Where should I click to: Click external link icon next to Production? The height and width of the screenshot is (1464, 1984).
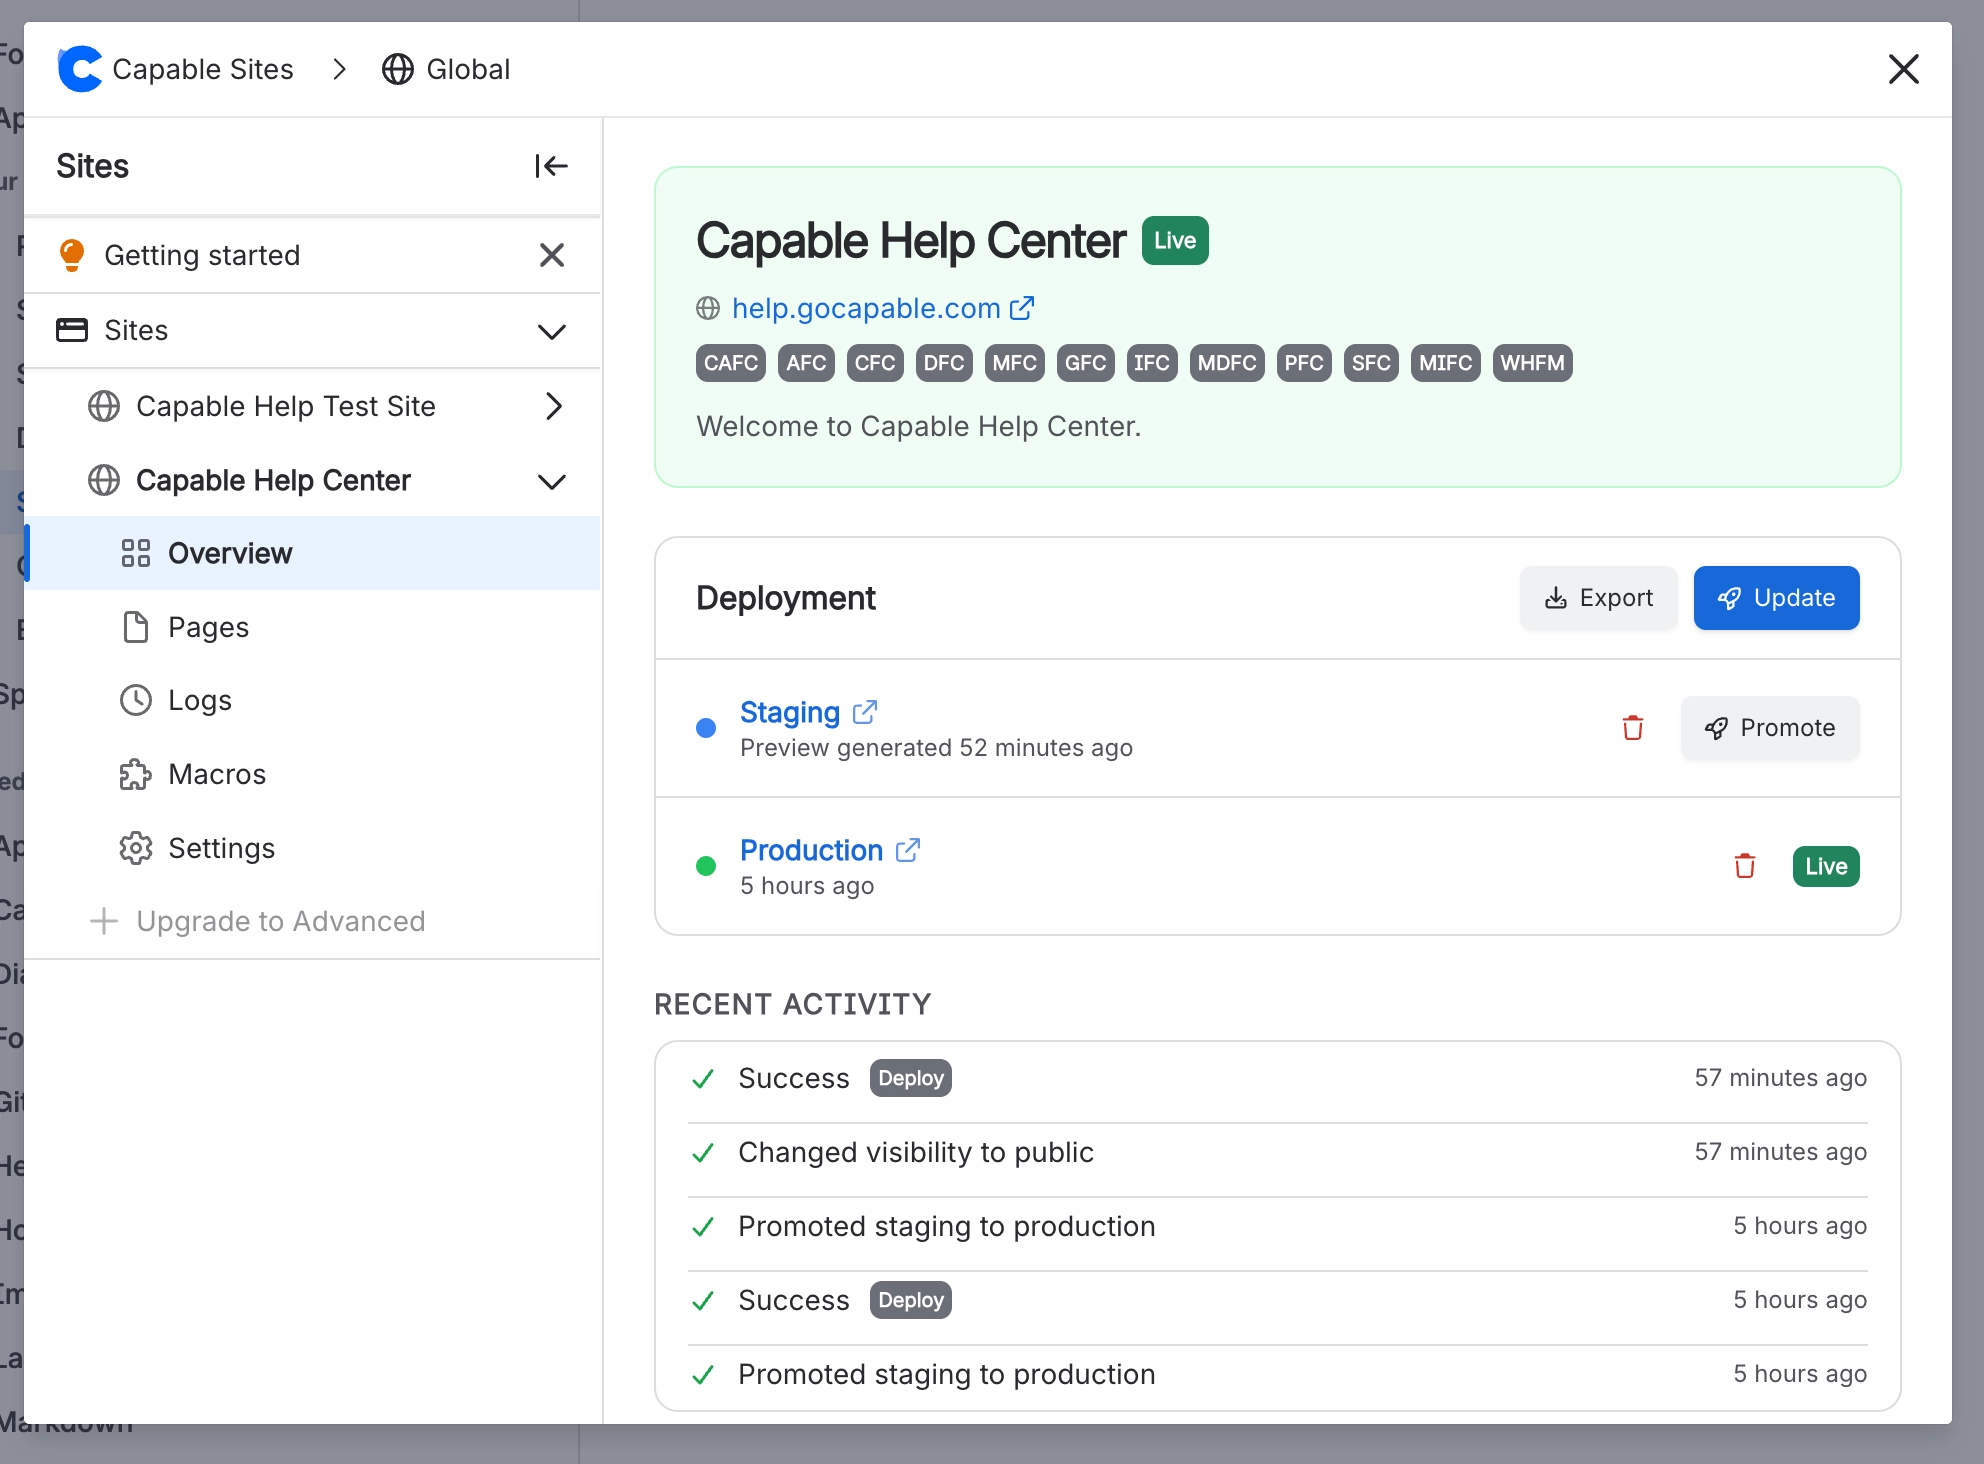click(908, 850)
